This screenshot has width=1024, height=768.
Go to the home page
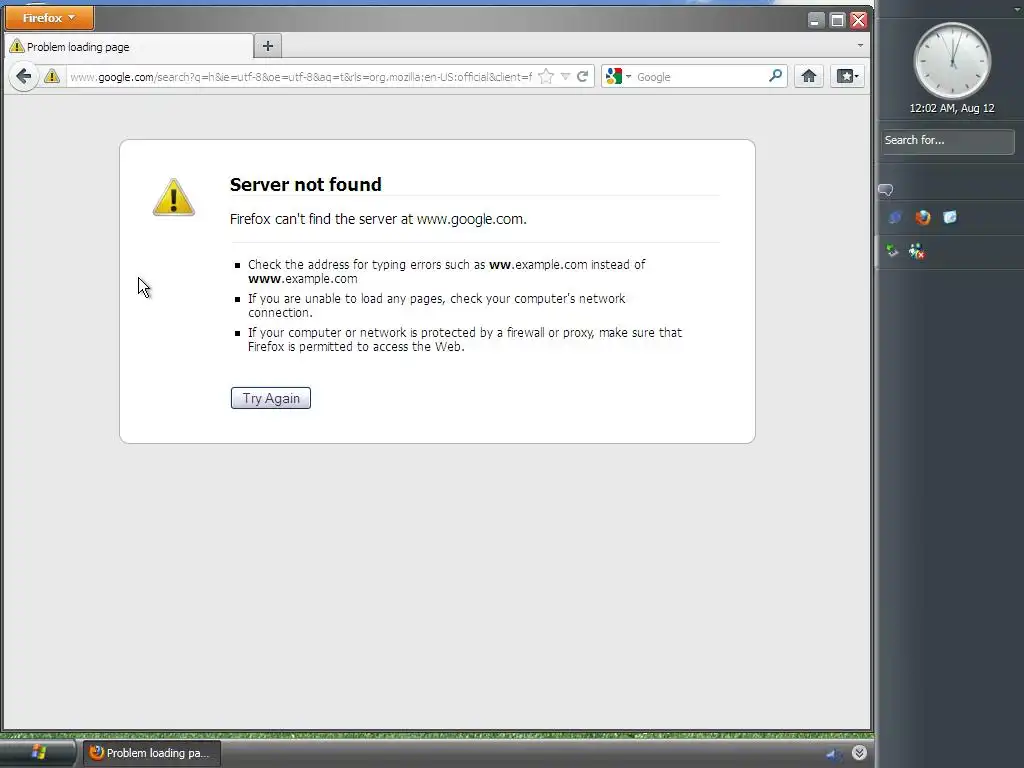809,76
